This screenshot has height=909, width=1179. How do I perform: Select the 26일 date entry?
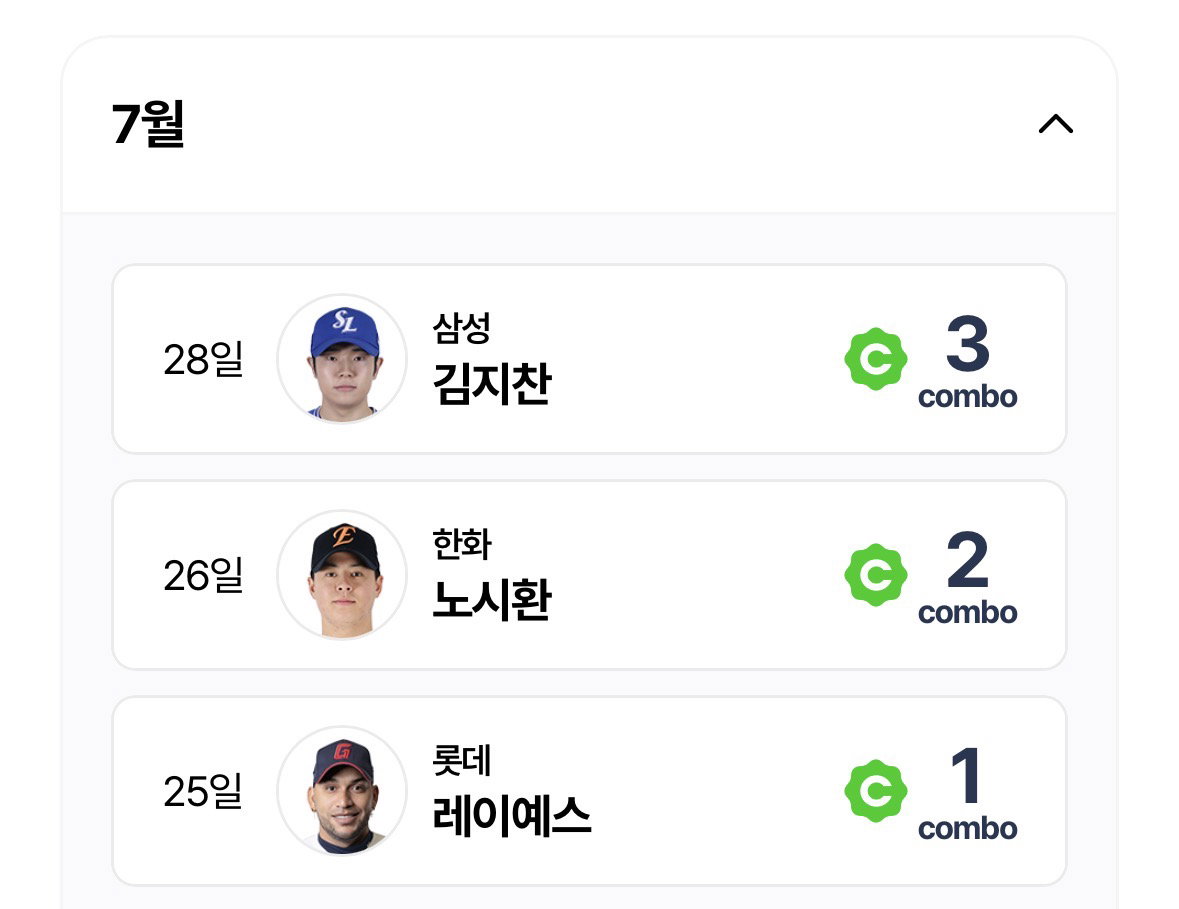pos(203,575)
